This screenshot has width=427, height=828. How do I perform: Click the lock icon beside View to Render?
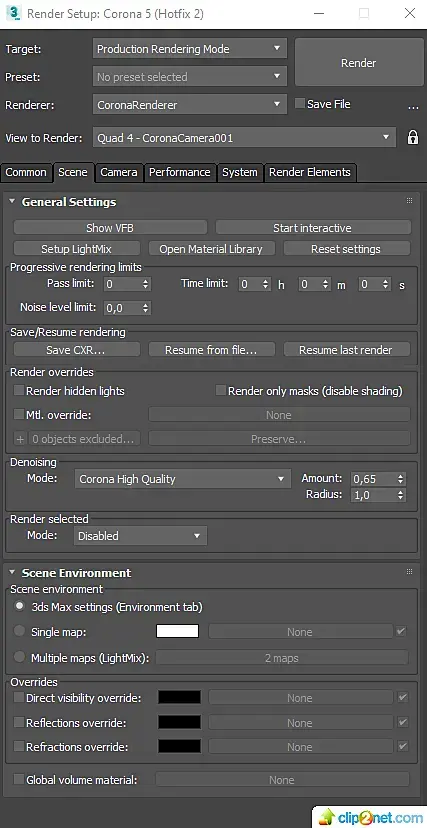coord(413,138)
